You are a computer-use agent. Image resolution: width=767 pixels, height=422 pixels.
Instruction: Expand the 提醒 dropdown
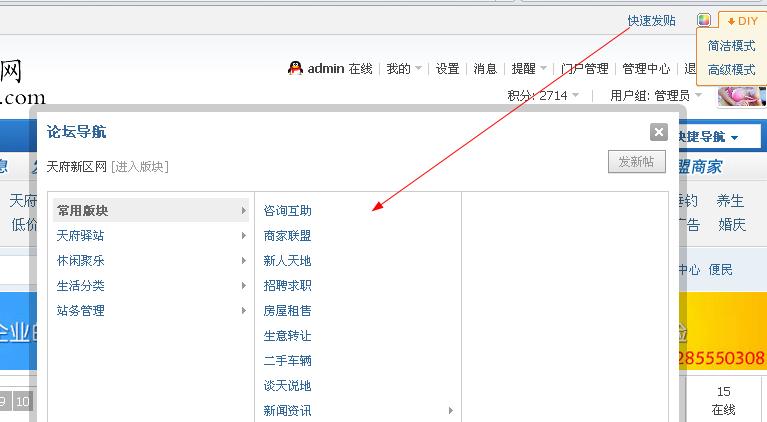529,68
